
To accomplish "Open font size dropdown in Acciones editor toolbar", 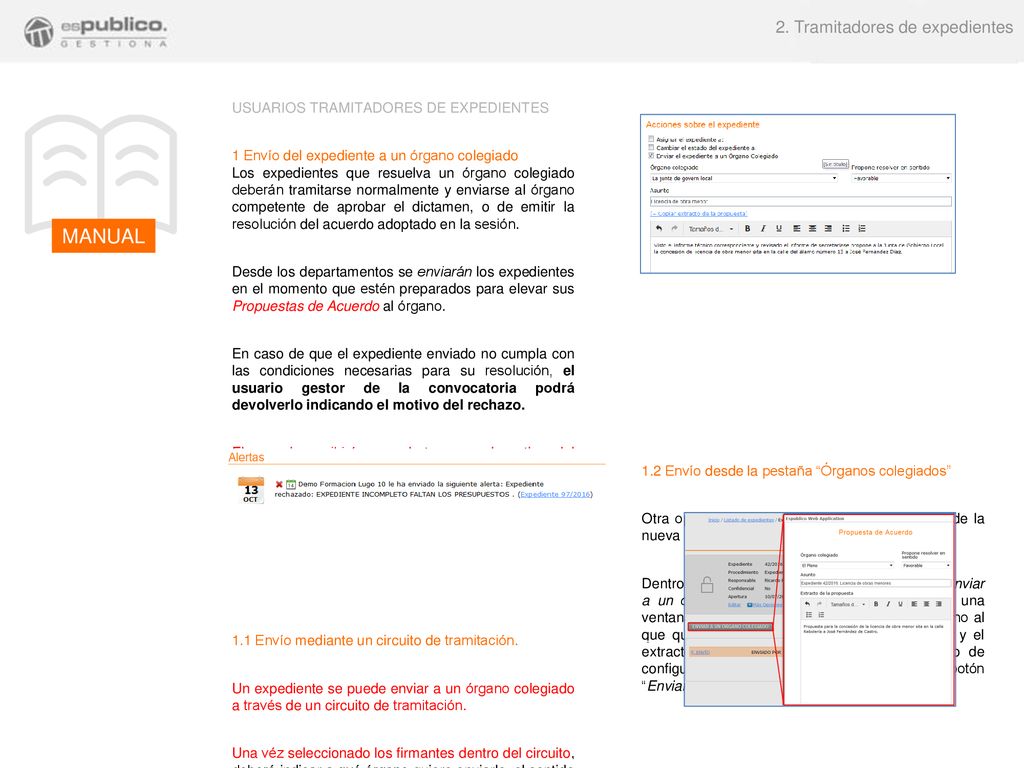I will 711,229.
